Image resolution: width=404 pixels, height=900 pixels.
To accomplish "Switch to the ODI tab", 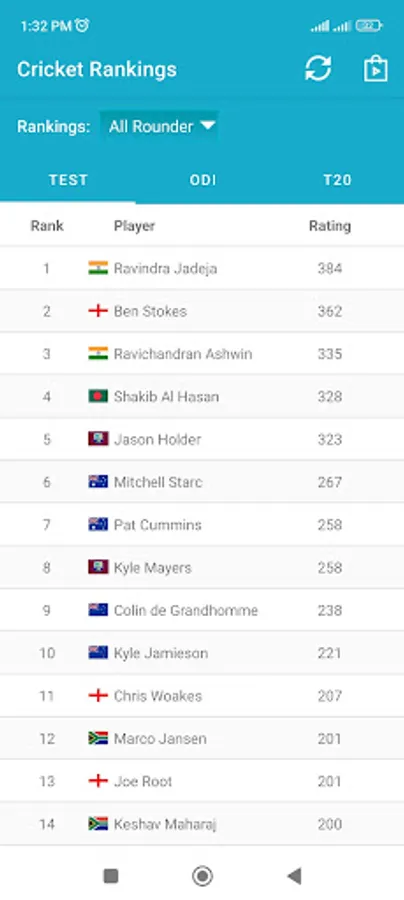I will click(203, 180).
